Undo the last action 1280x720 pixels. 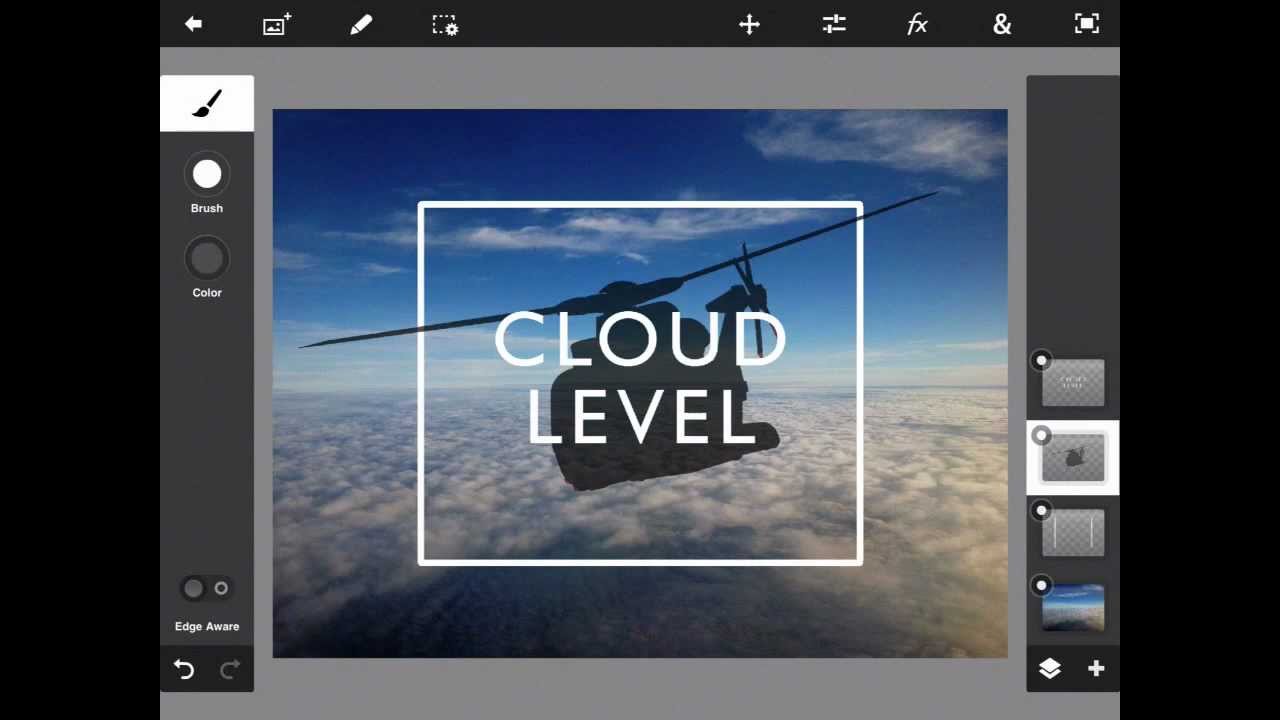[x=184, y=669]
